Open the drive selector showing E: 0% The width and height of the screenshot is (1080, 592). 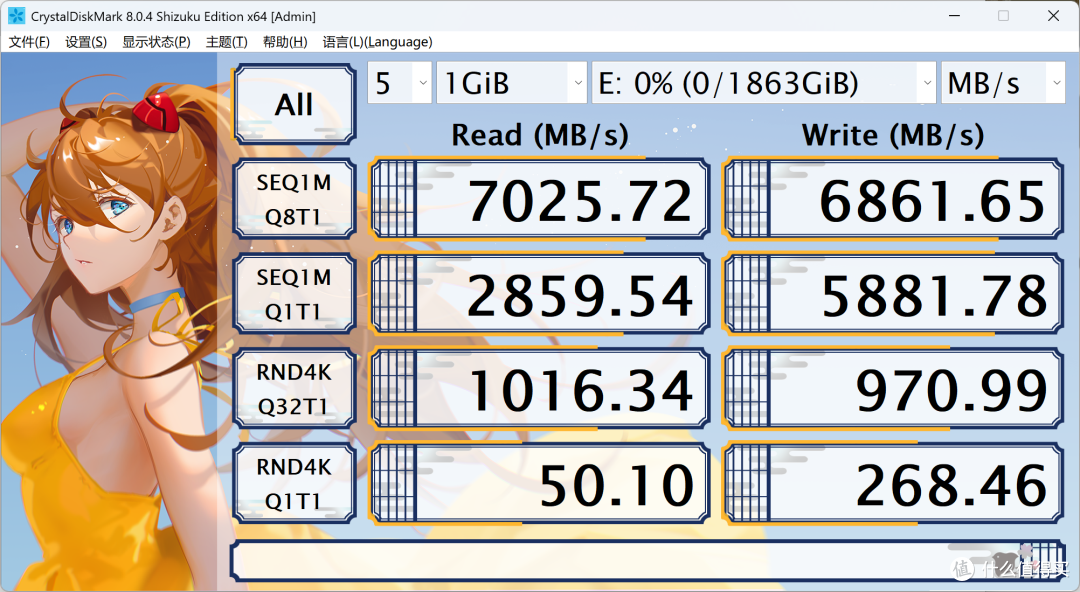tap(764, 83)
